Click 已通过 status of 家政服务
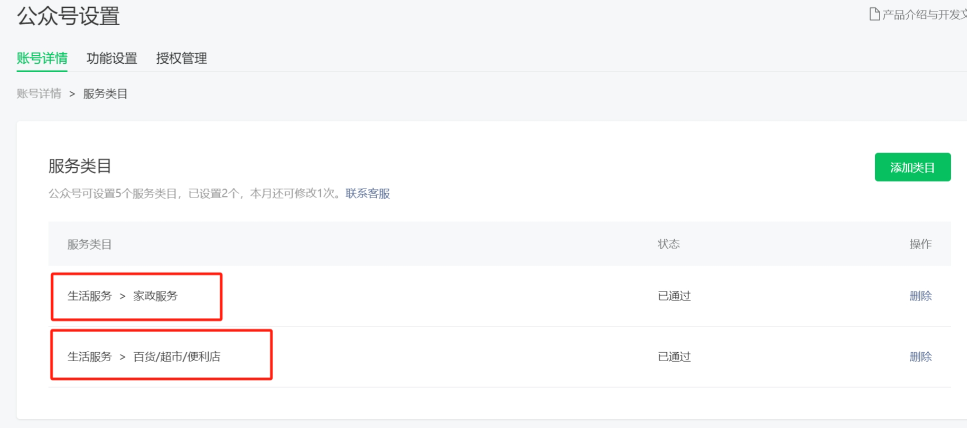 [x=674, y=296]
